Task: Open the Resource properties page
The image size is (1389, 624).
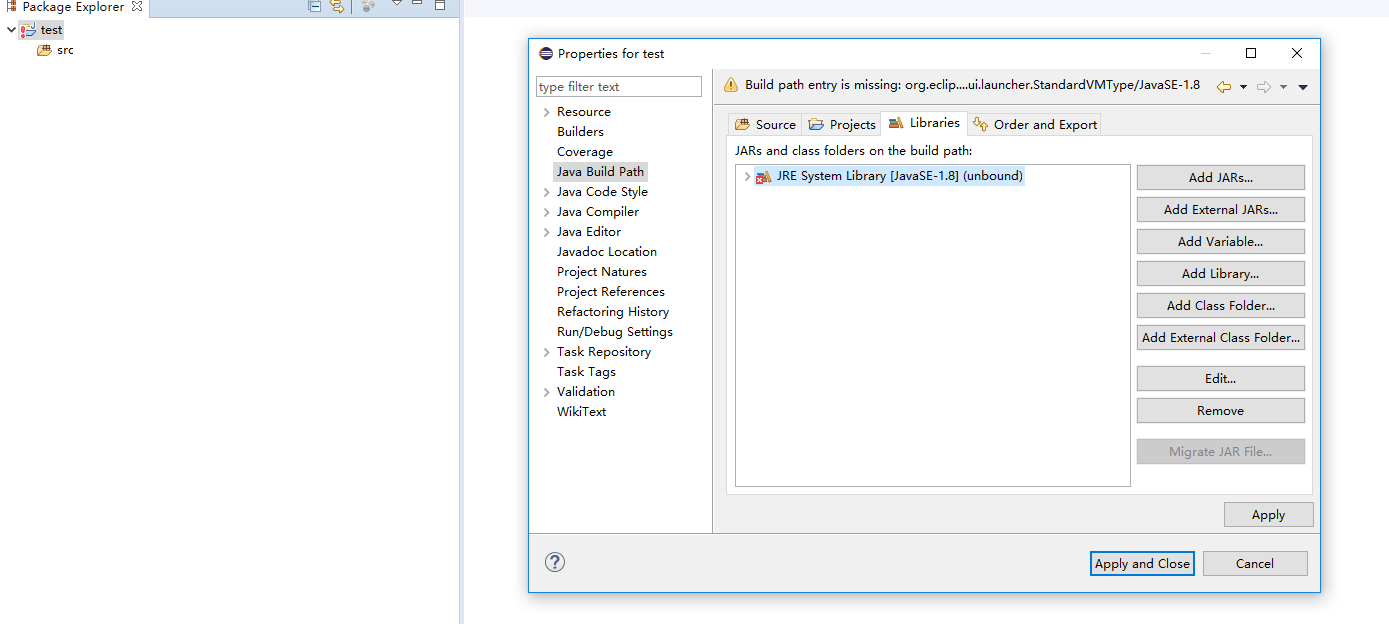Action: click(x=583, y=112)
